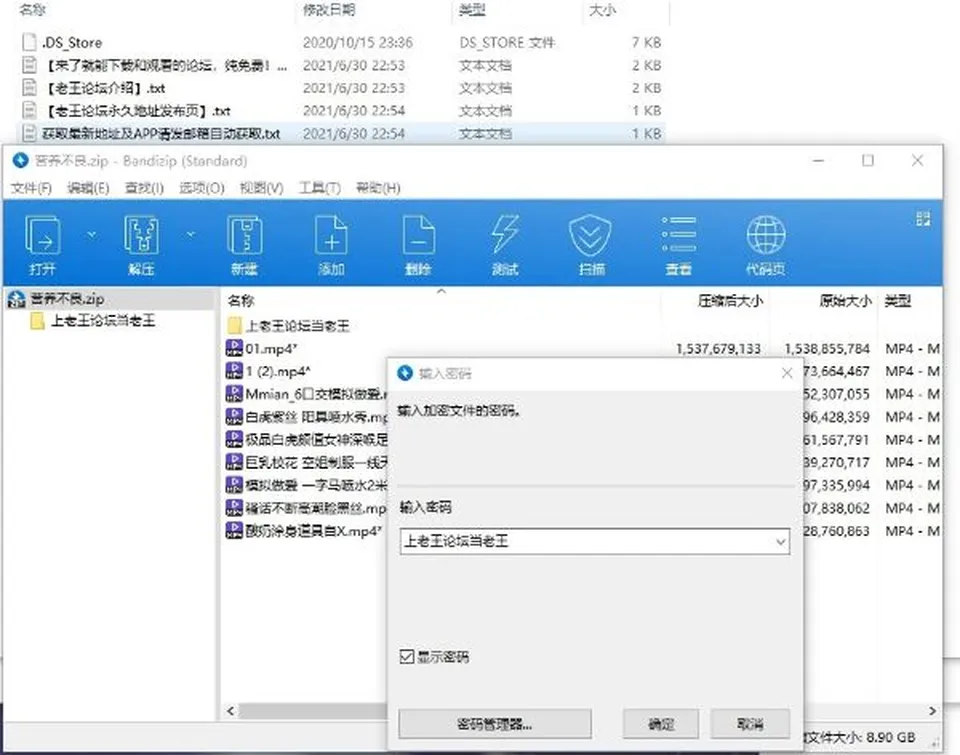Screen dimensions: 960x755
Task: Click the 扫描 (Scan) shield icon
Action: tap(590, 236)
